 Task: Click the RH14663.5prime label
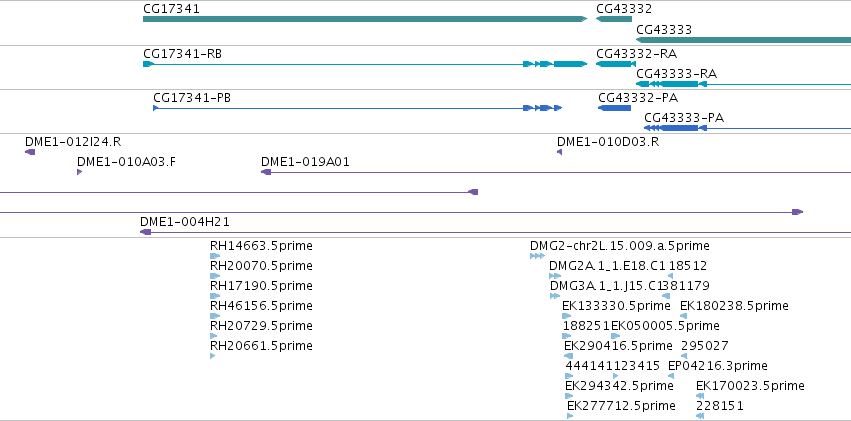point(261,246)
